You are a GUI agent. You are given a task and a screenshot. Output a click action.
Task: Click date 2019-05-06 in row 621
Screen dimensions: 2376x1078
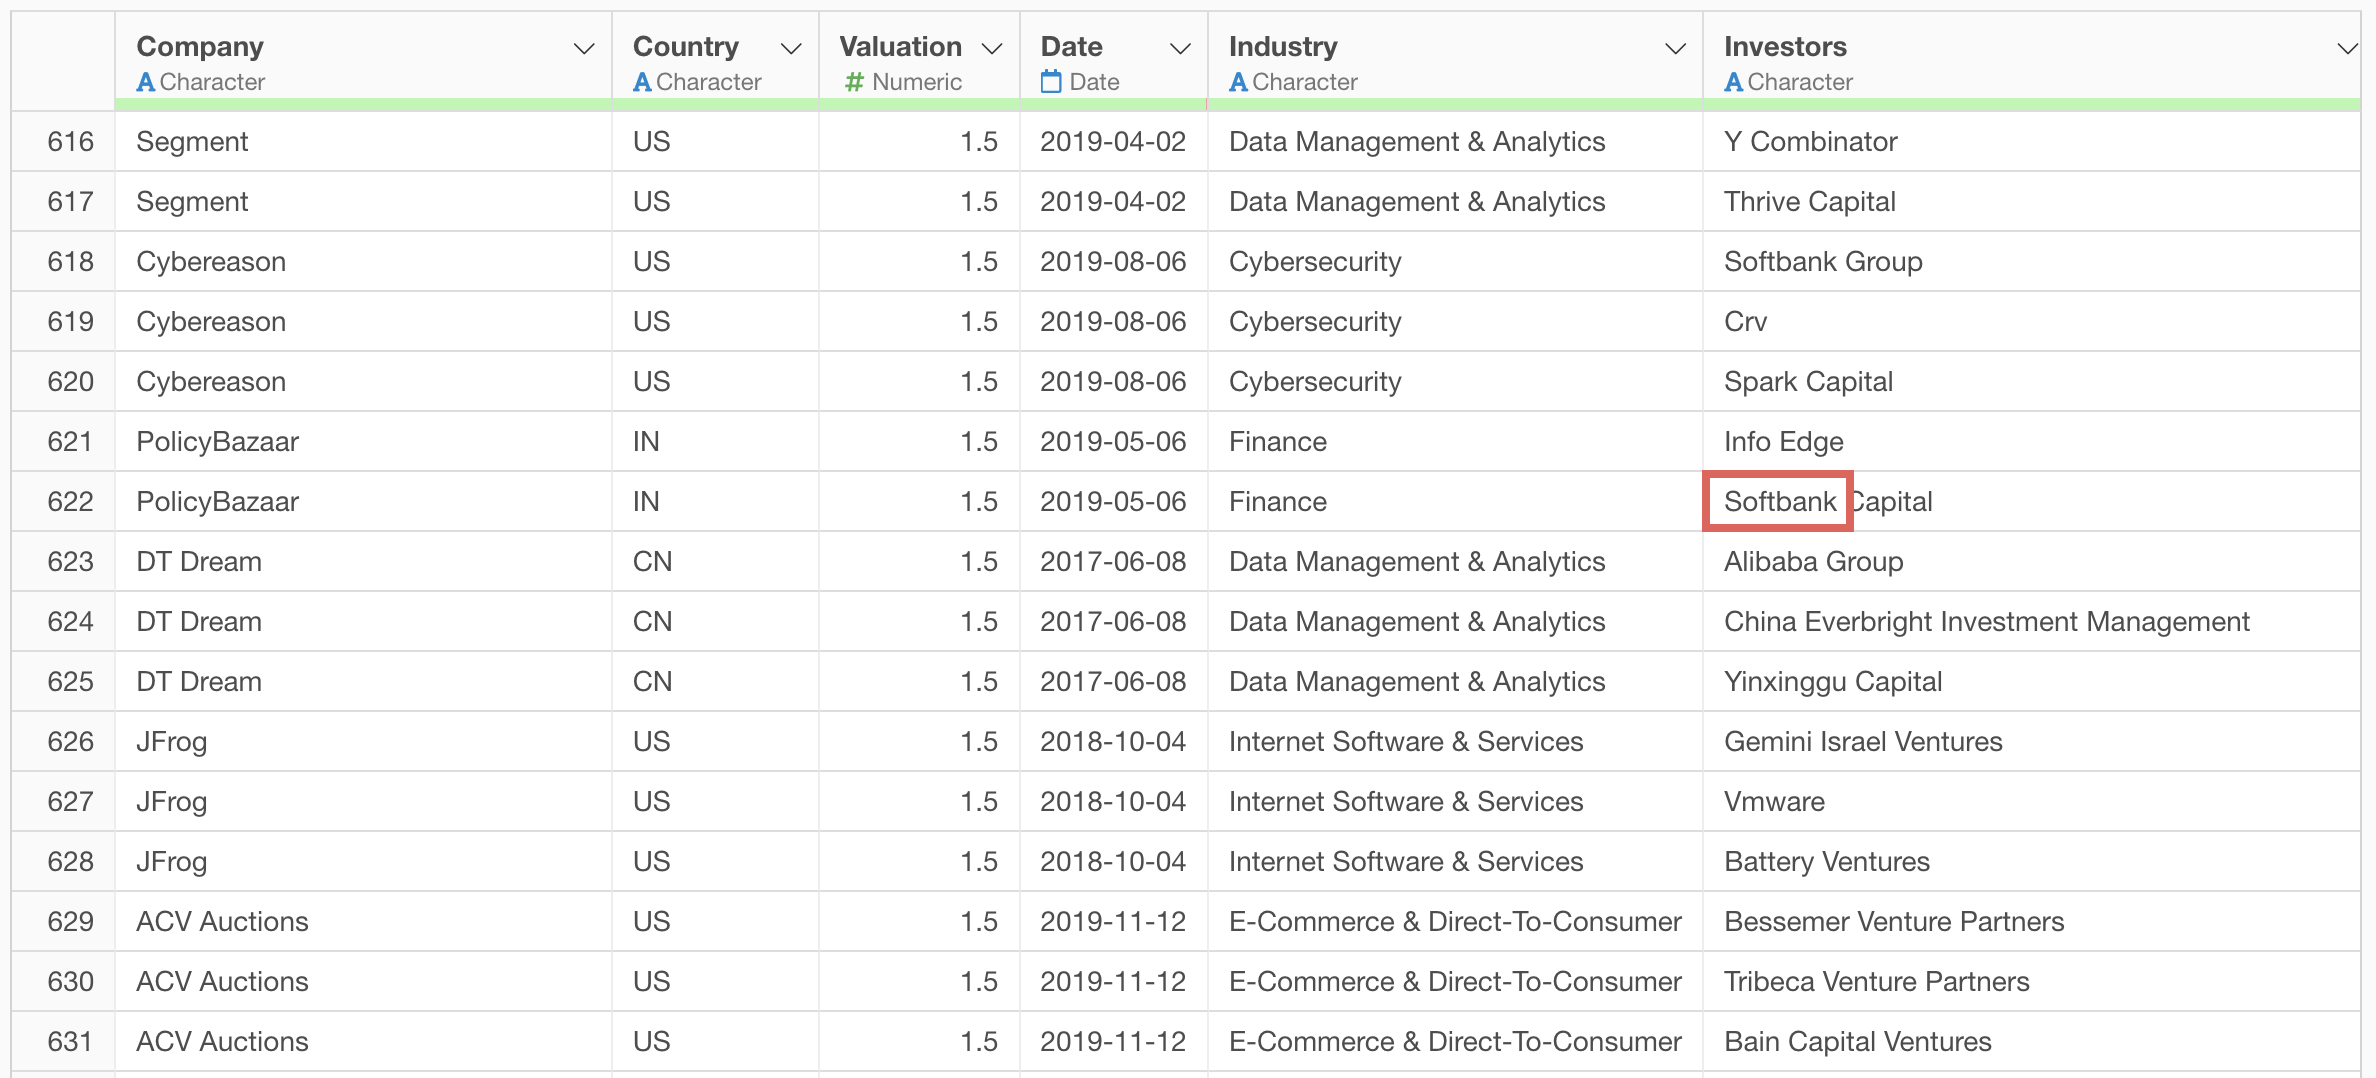pos(1113,441)
